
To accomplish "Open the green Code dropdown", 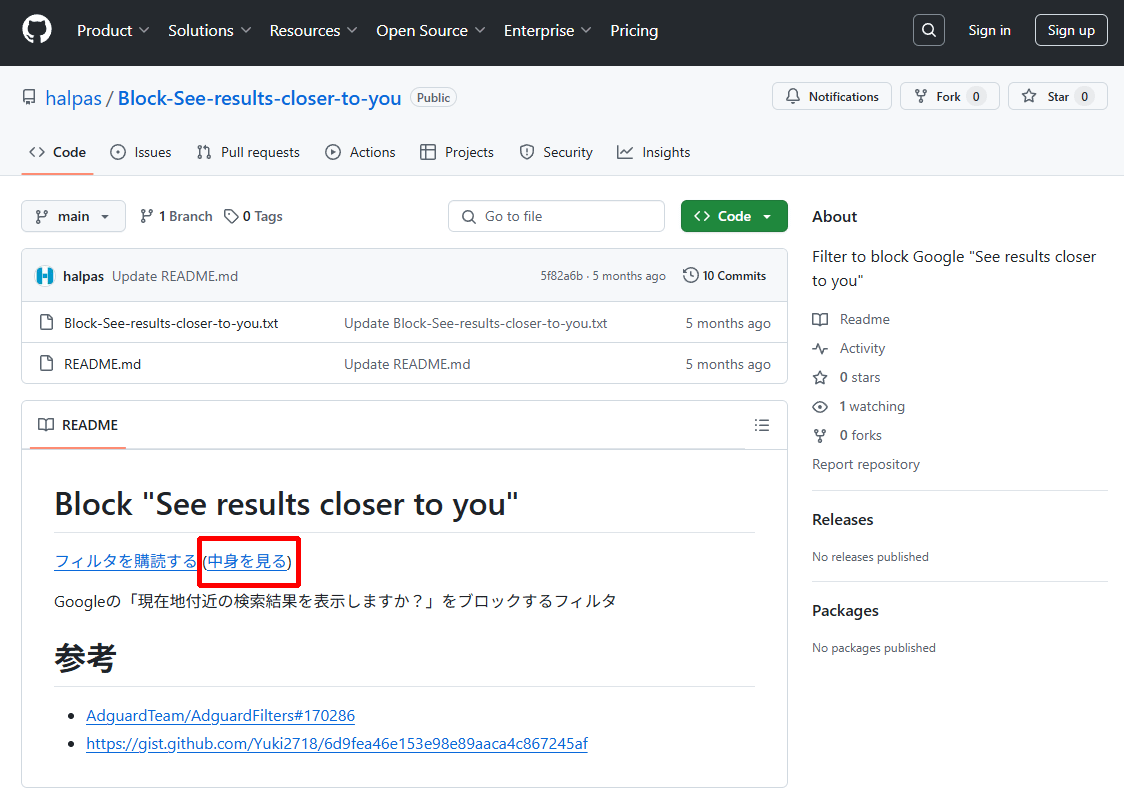I will (734, 216).
